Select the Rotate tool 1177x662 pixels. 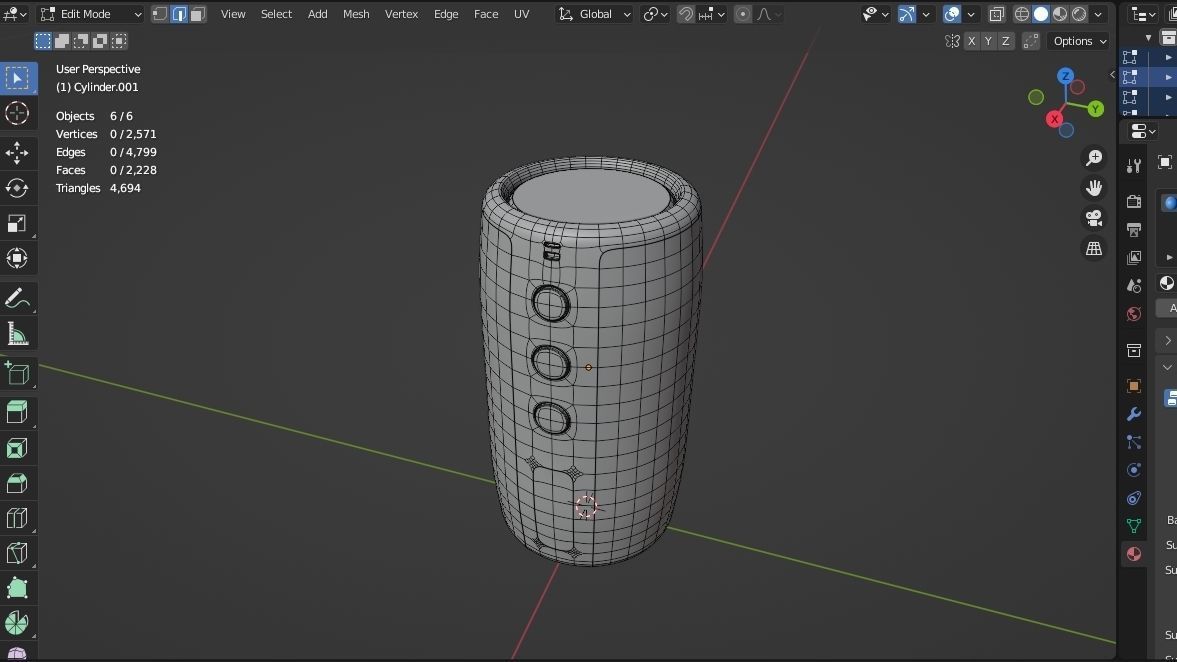(17, 188)
